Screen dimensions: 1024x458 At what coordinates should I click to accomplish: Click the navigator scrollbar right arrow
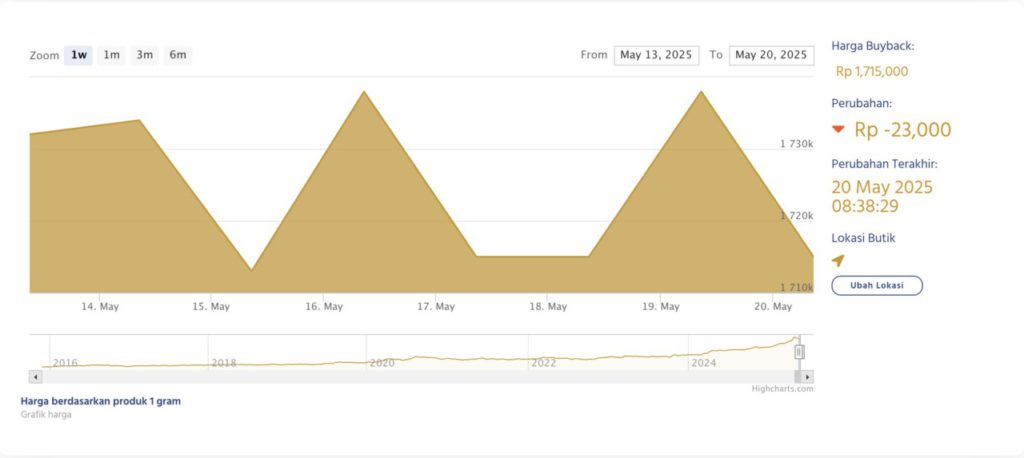coord(808,377)
